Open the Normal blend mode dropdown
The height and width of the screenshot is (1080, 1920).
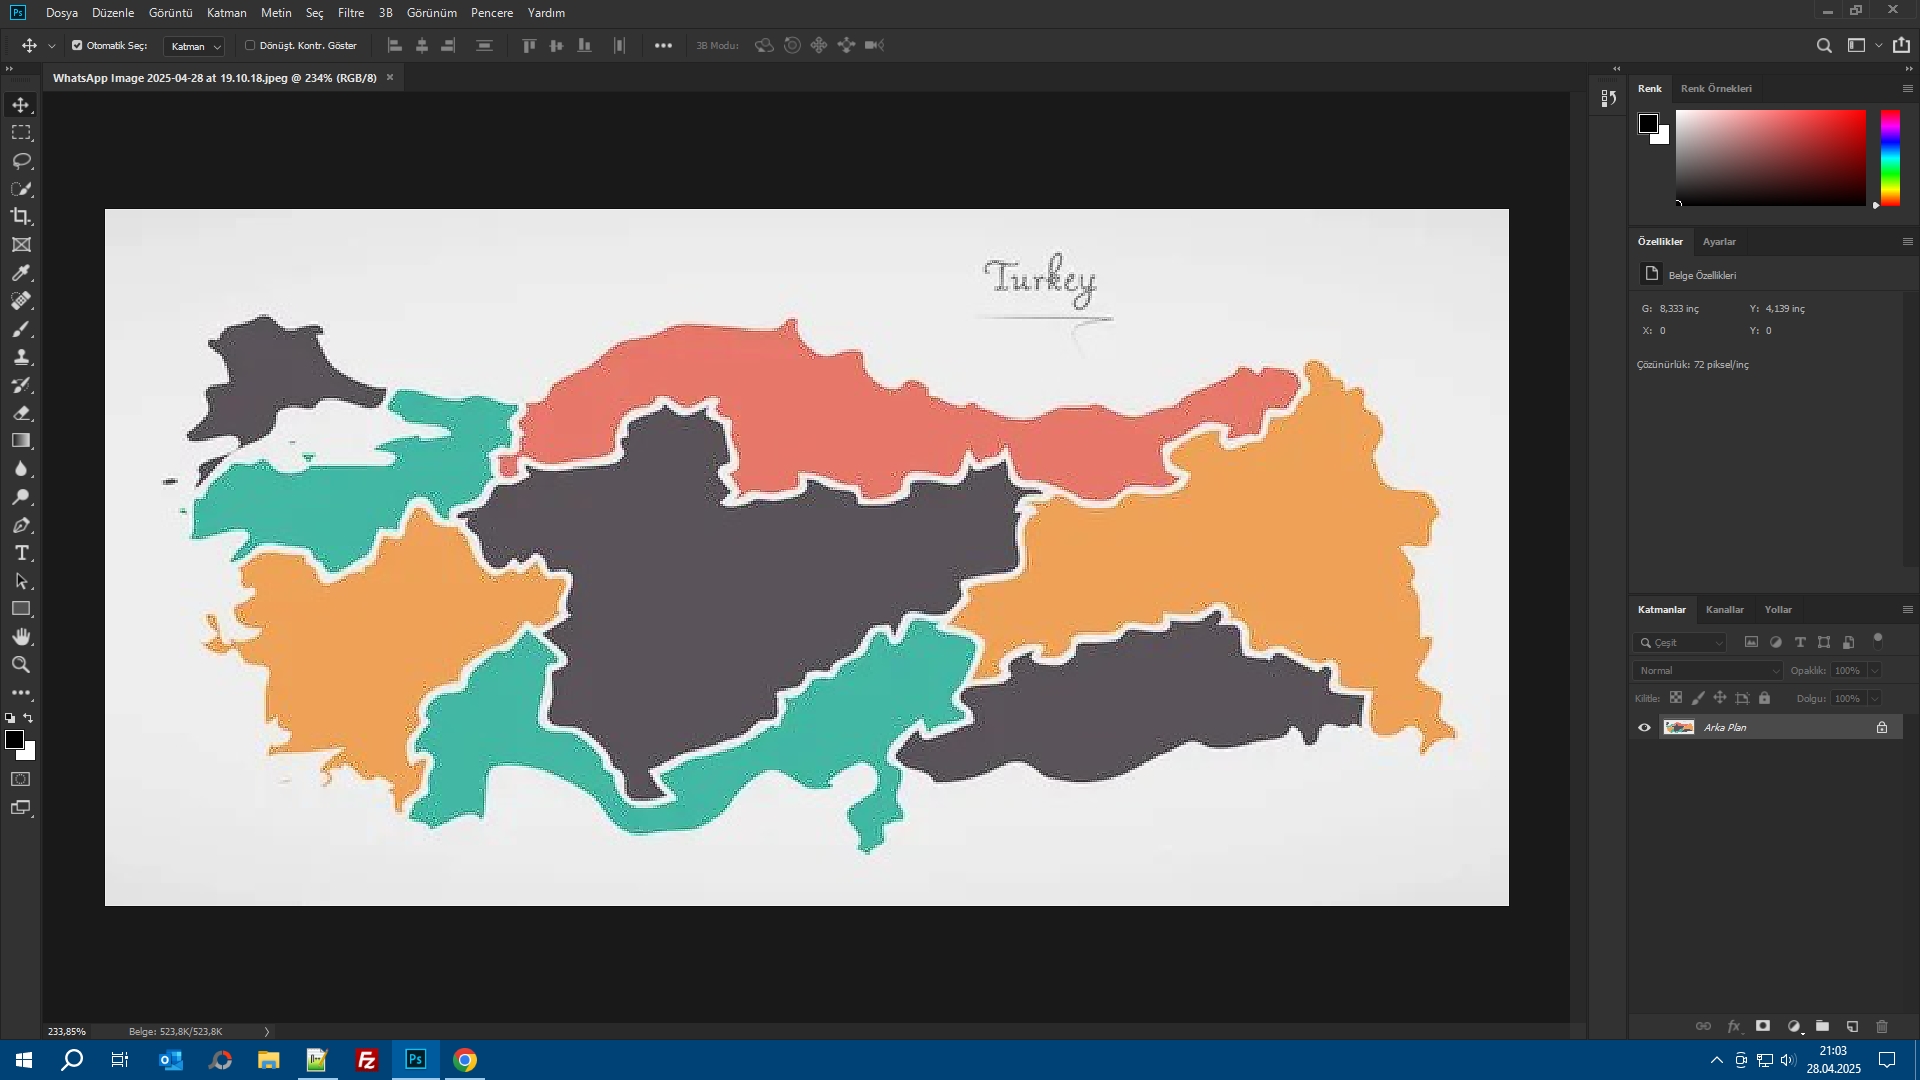tap(1708, 671)
